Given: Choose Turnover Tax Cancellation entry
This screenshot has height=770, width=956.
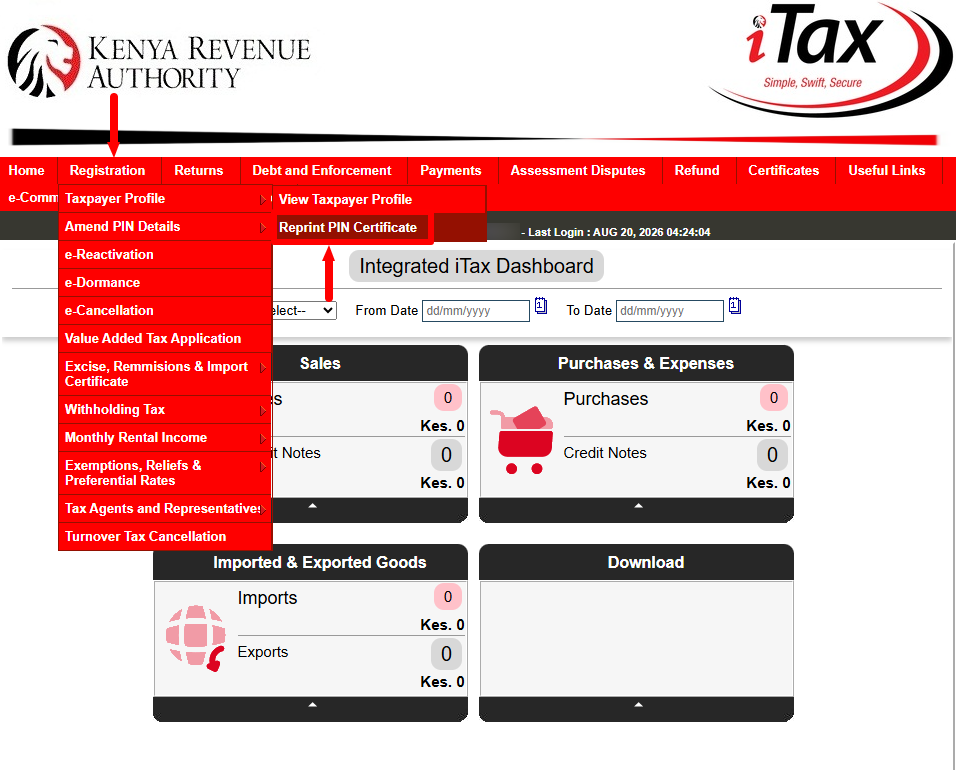Looking at the screenshot, I should [x=165, y=537].
